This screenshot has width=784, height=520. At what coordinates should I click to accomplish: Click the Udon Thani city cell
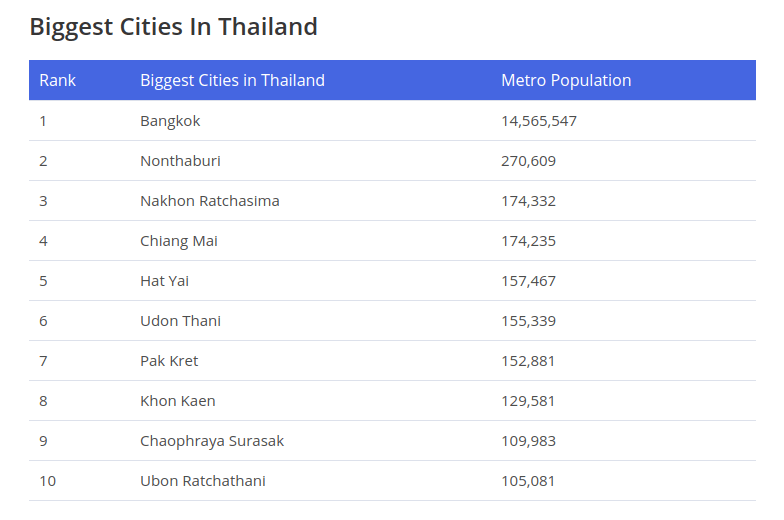pyautogui.click(x=180, y=321)
